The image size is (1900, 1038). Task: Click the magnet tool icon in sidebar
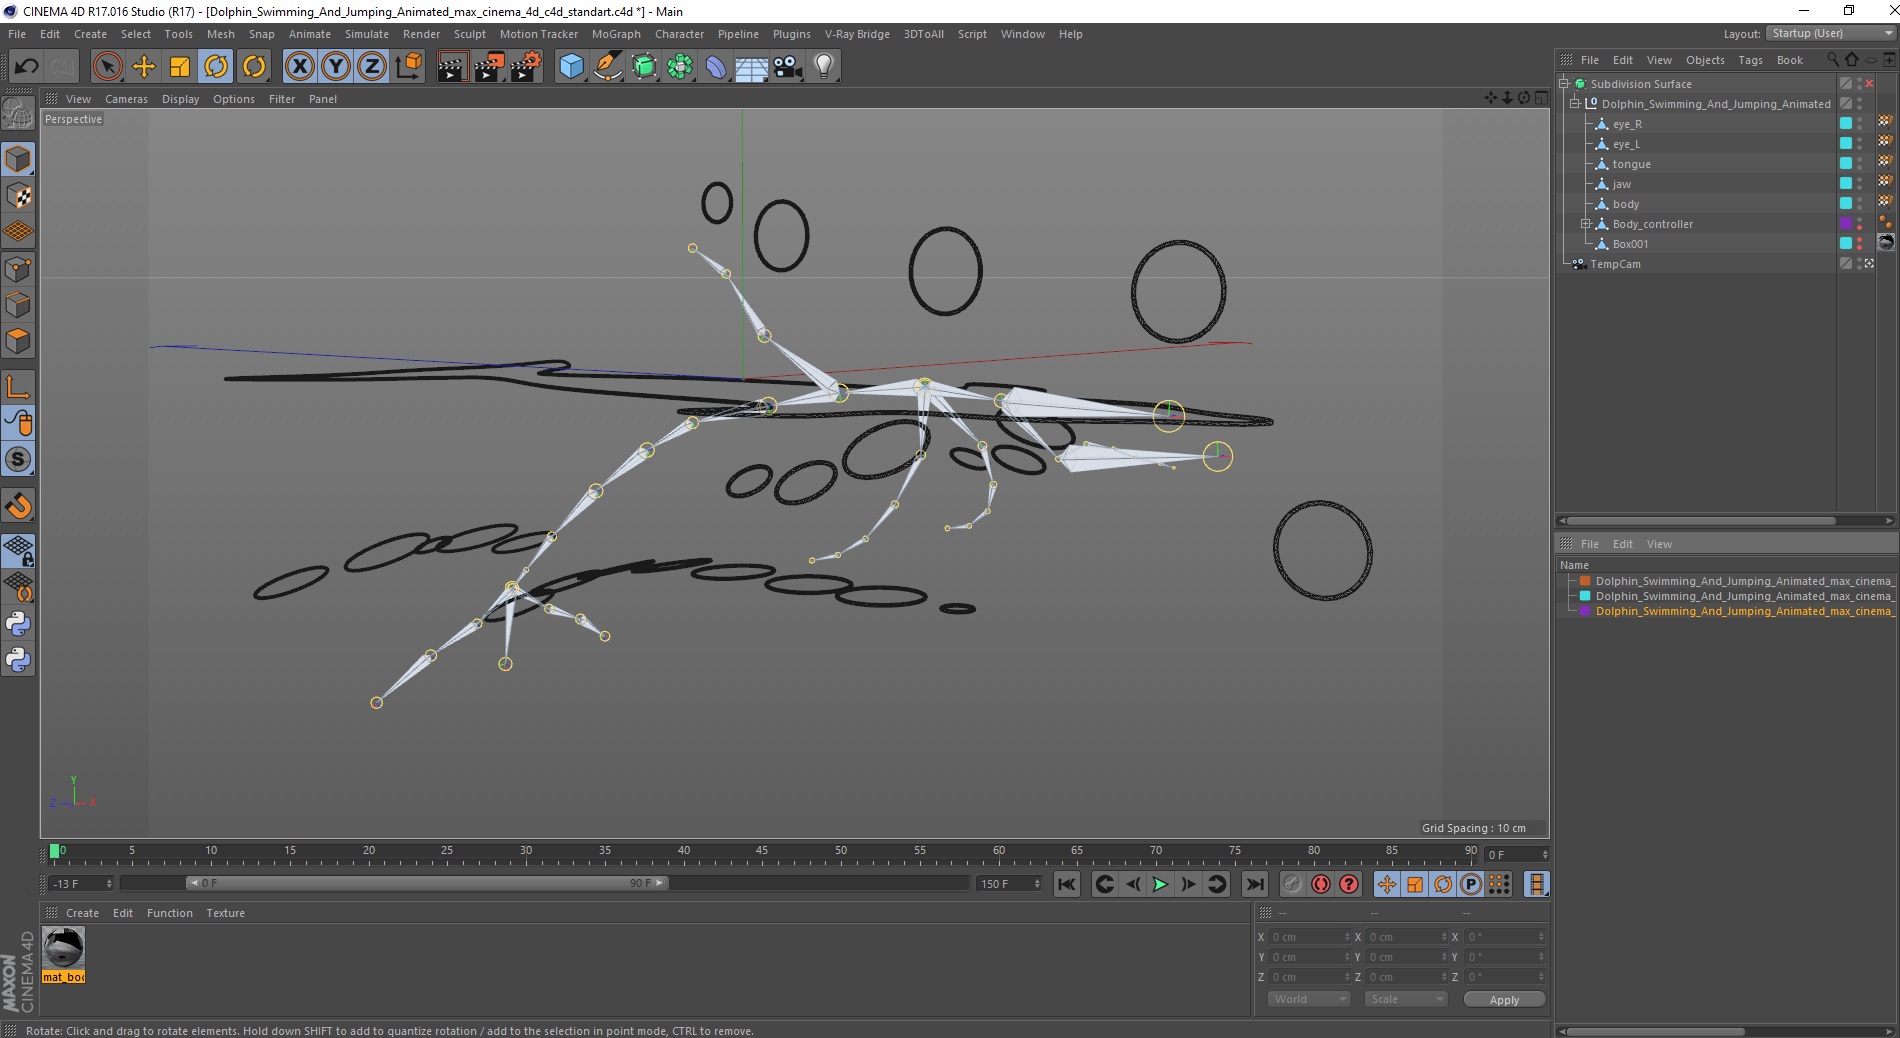point(18,506)
